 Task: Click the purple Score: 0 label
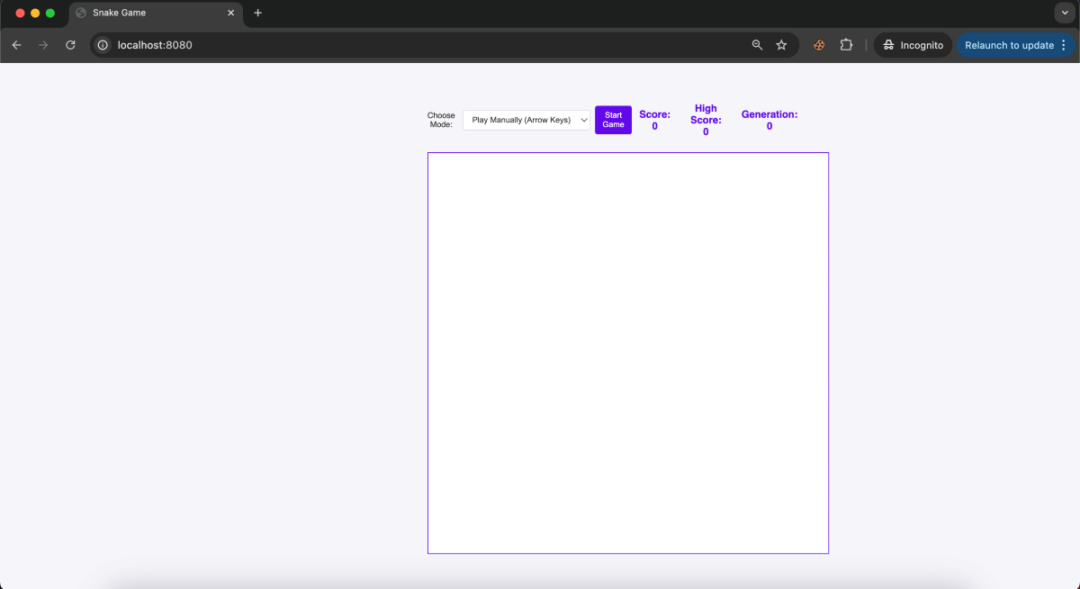coord(655,120)
